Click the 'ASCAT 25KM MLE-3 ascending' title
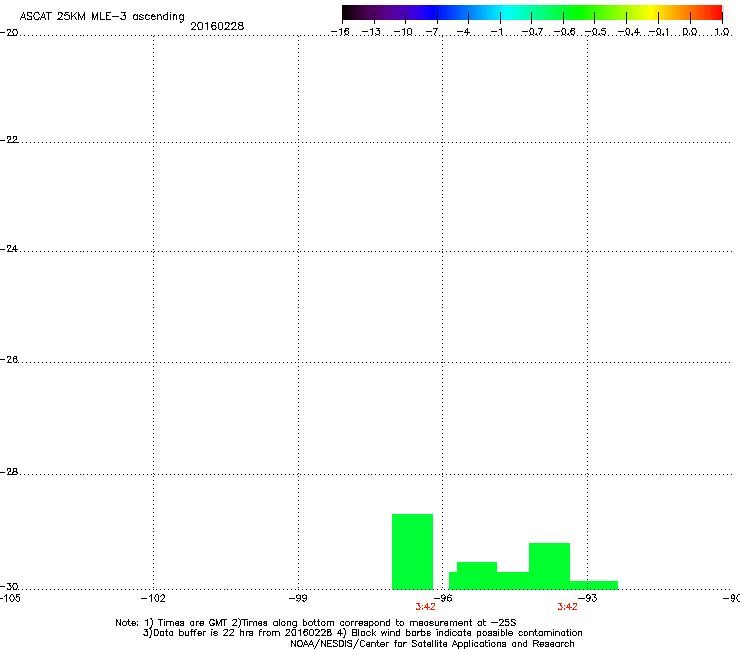The height and width of the screenshot is (650, 740). tap(102, 17)
